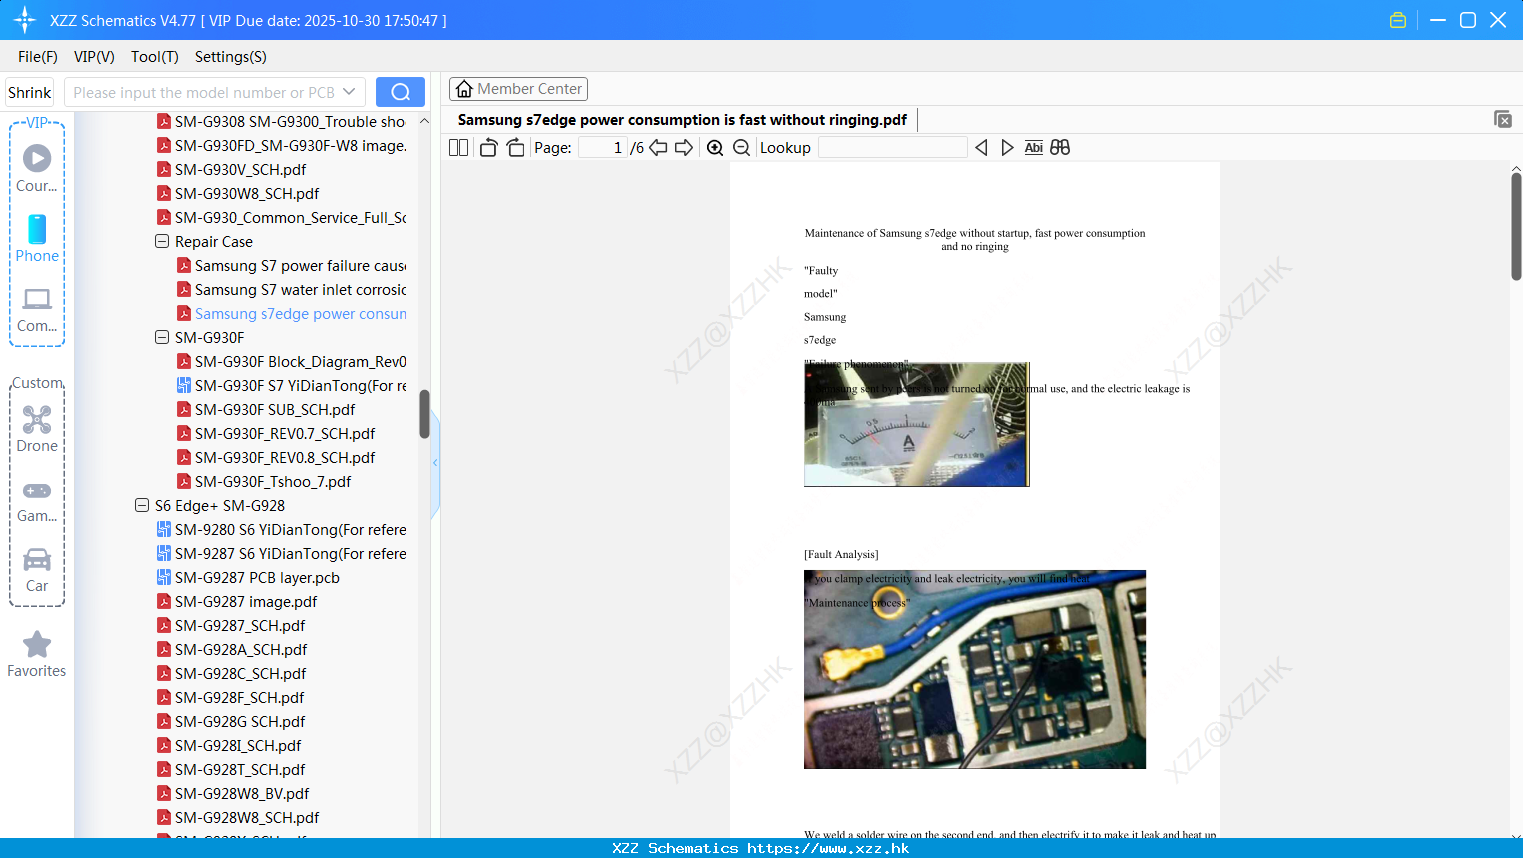Open SM-G928W8_BV.pdf
This screenshot has width=1523, height=858.
[233, 794]
